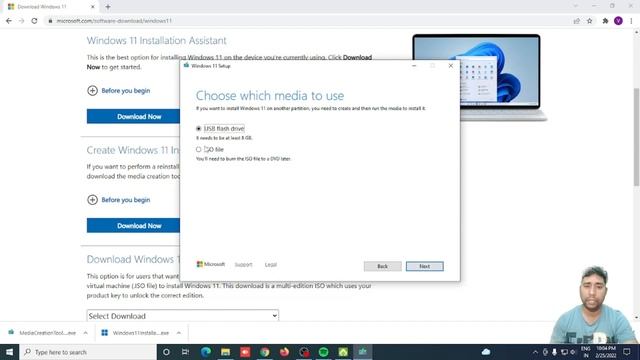Screen dimensions: 640x360
Task: Open the Legal link in setup dialog
Action: [x=271, y=264]
